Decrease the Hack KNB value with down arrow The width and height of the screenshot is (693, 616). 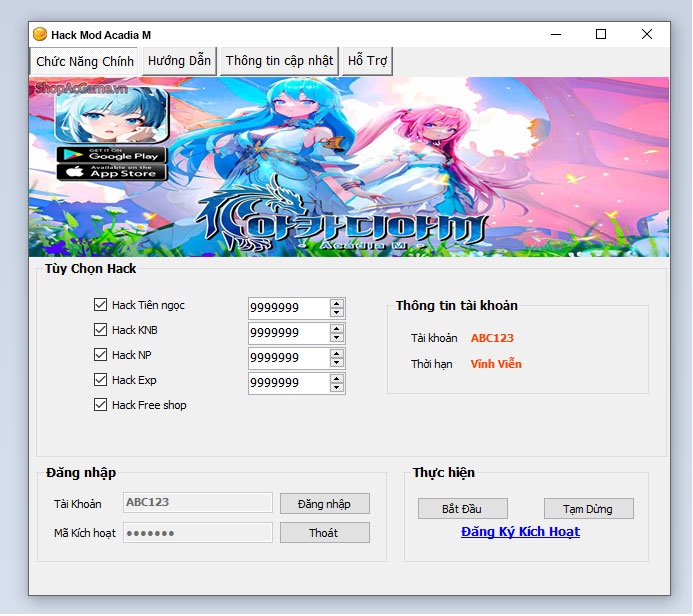tap(337, 338)
